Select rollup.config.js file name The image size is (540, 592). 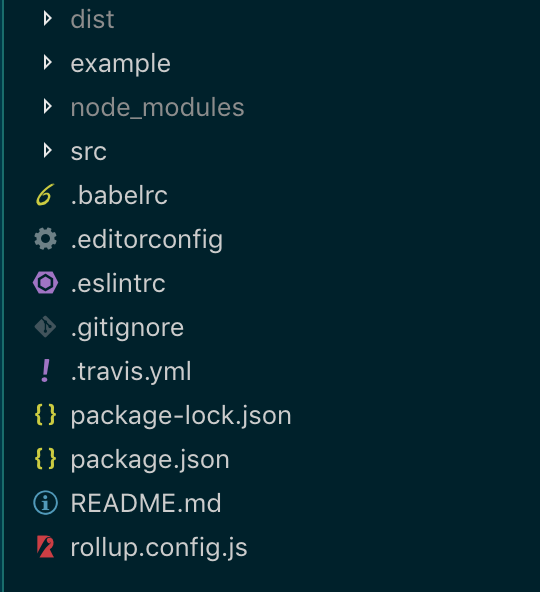[159, 547]
